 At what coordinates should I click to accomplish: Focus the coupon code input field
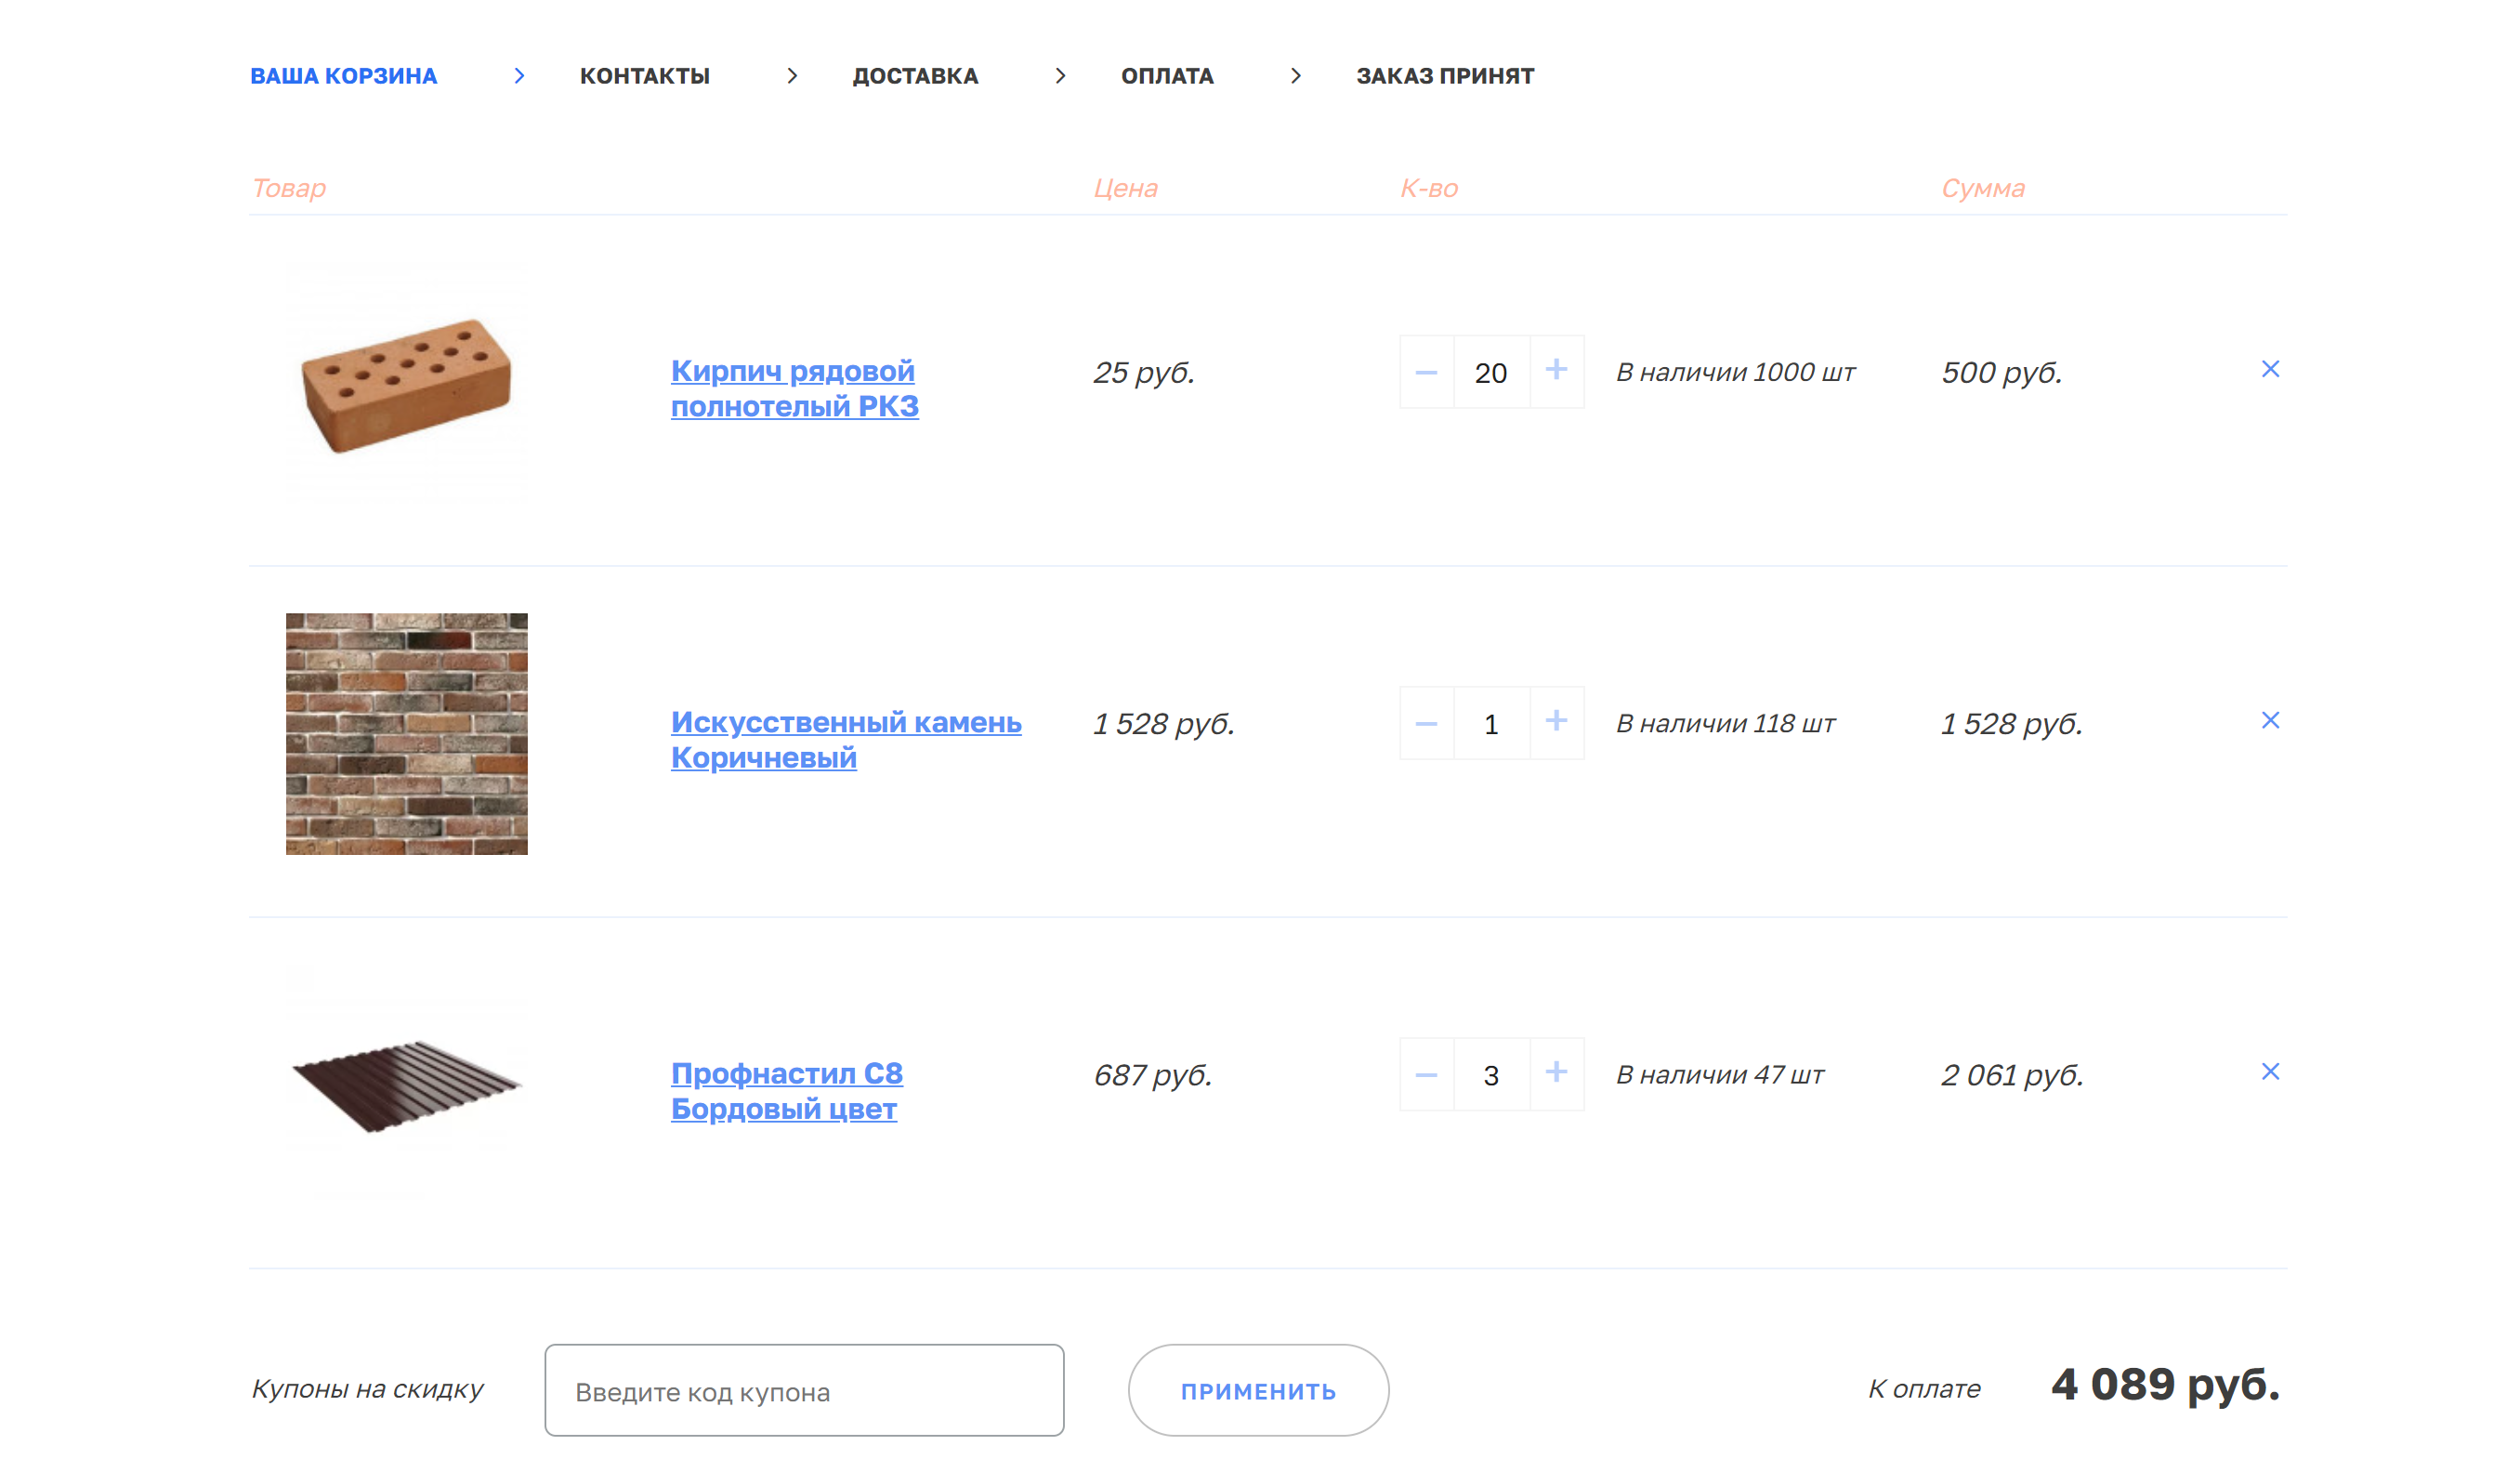click(804, 1390)
